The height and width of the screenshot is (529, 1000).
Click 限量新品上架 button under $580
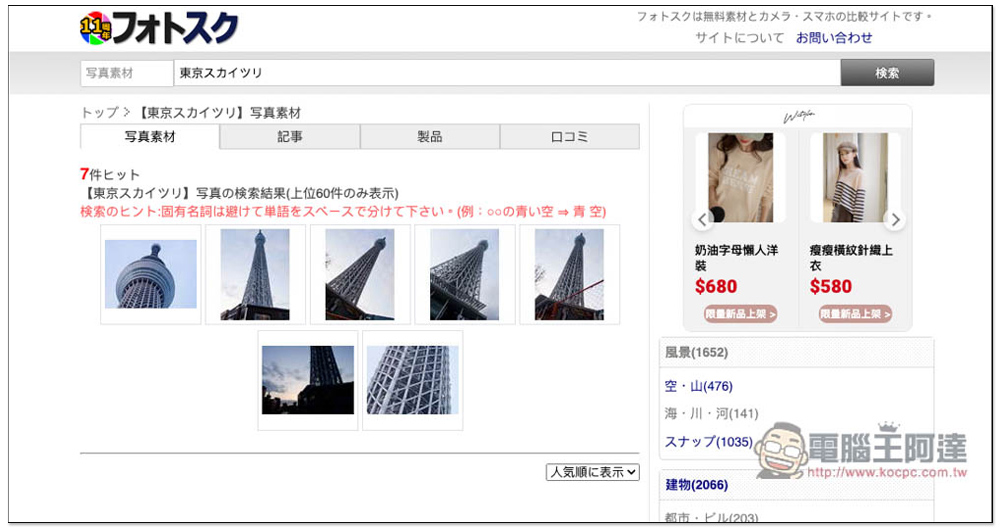(855, 314)
